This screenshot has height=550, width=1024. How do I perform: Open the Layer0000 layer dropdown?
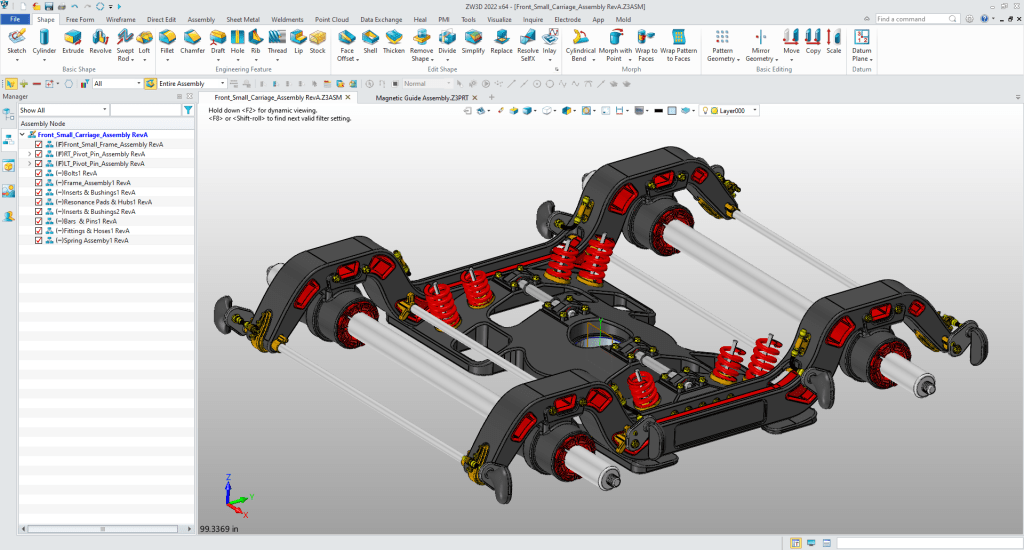click(755, 111)
